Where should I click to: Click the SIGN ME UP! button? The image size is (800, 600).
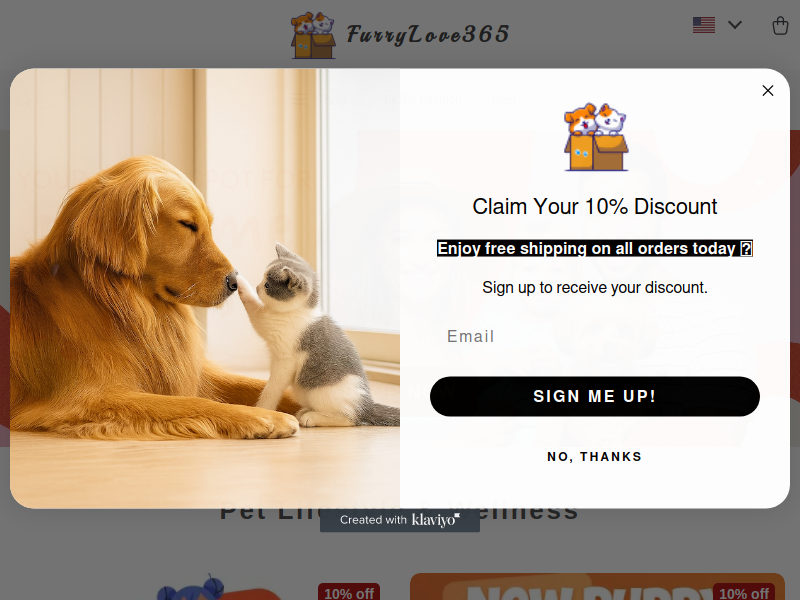tap(594, 396)
